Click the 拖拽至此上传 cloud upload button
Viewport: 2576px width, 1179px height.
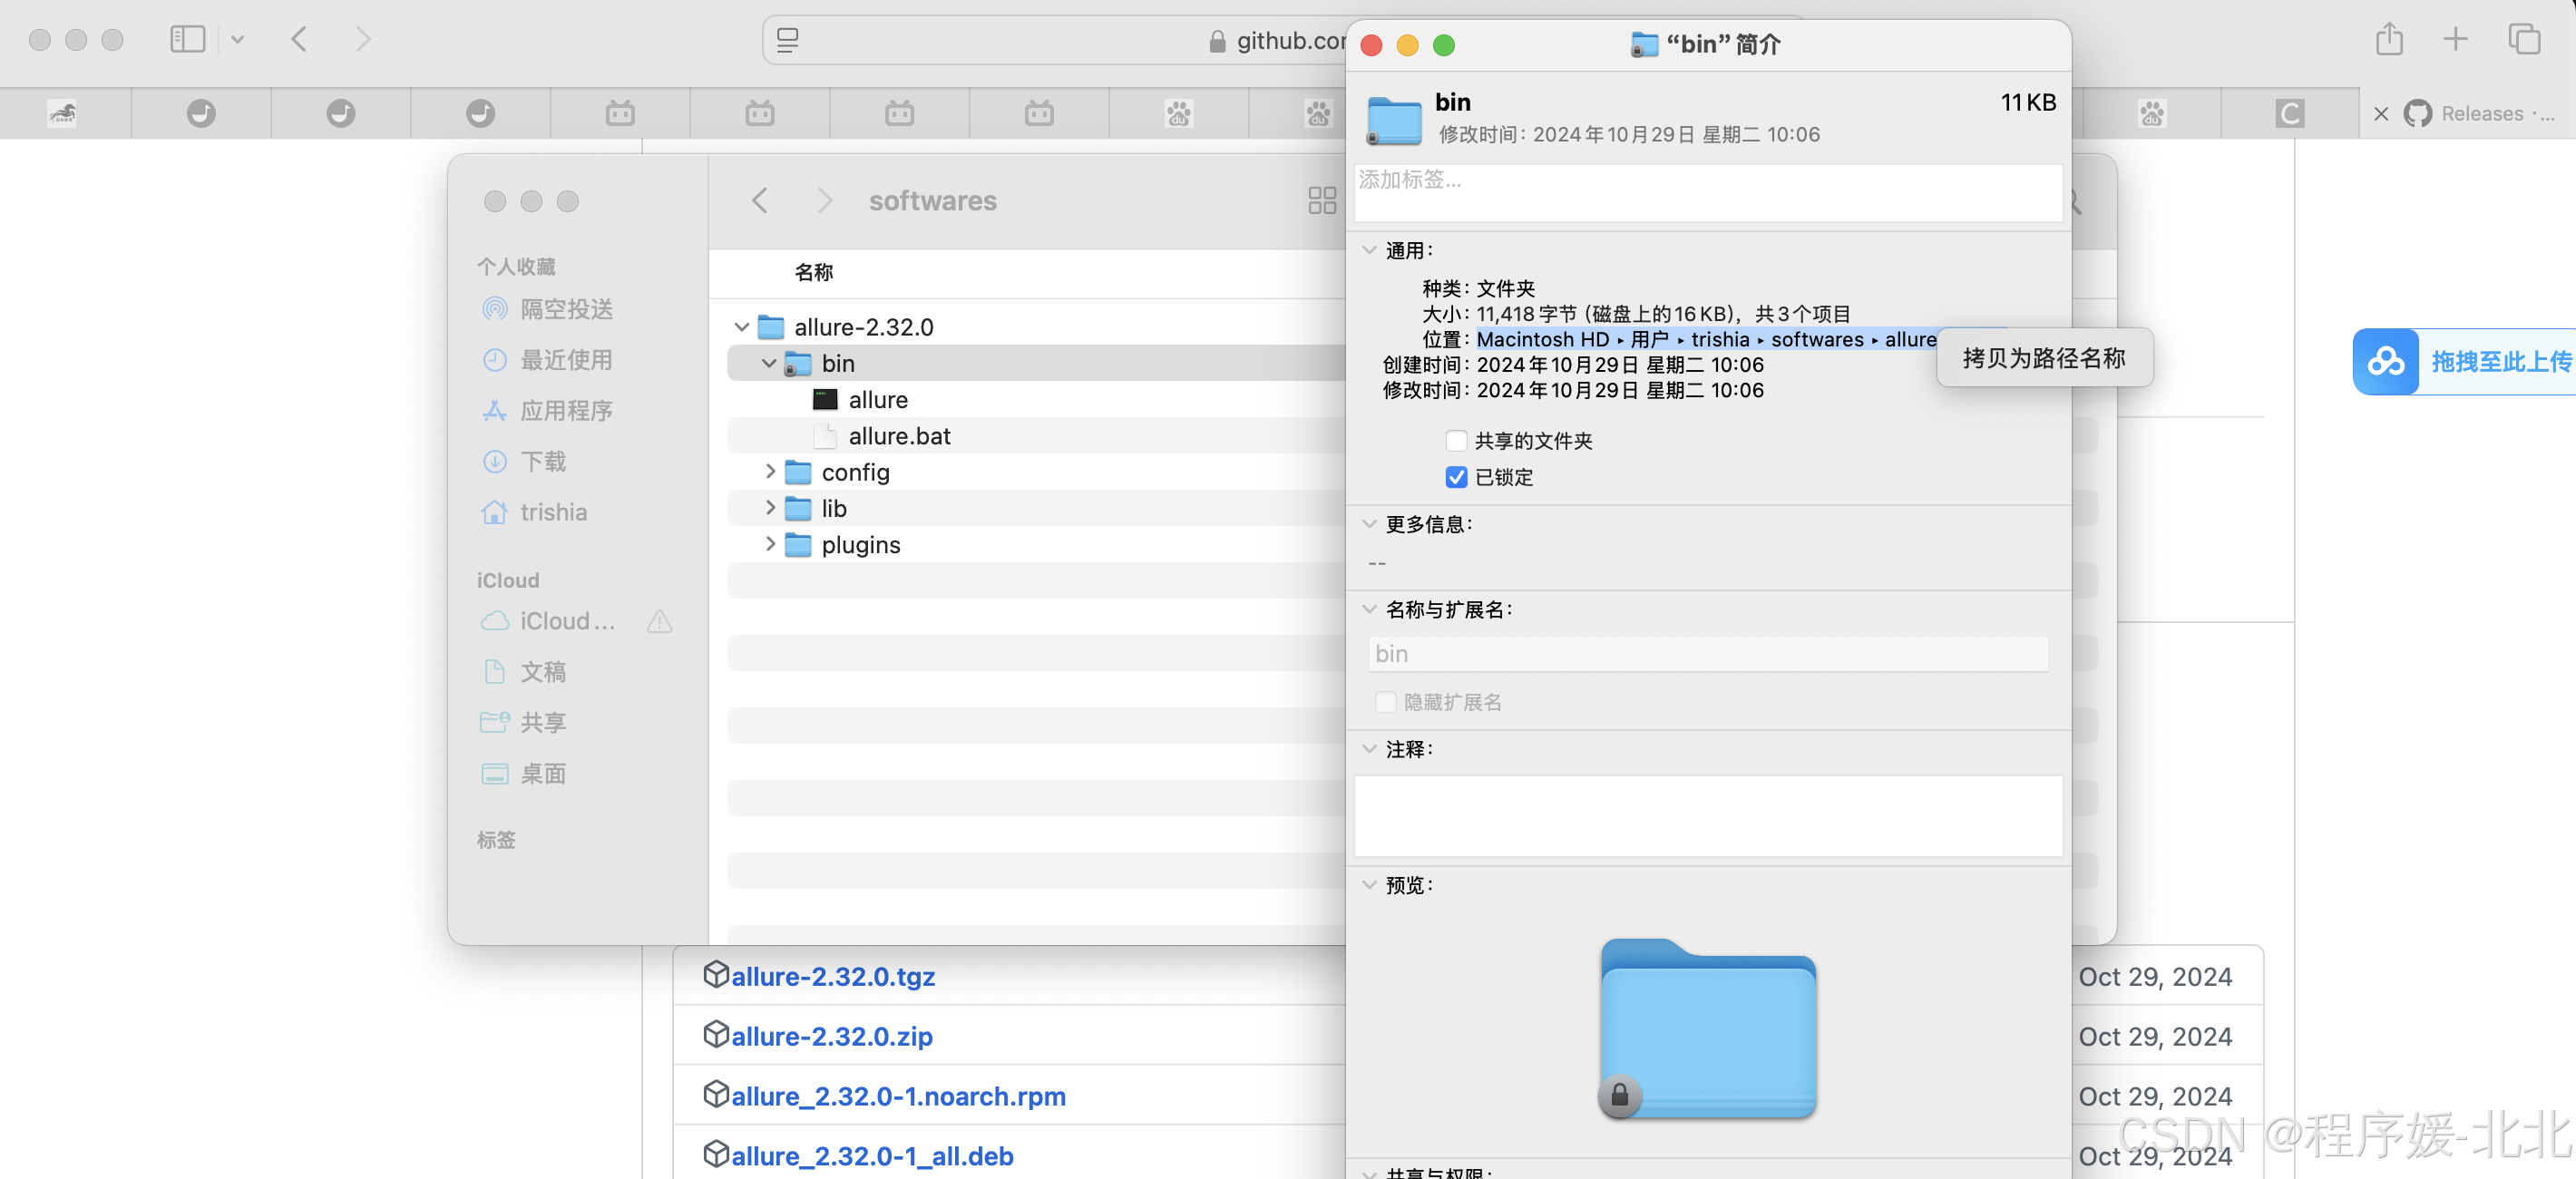pyautogui.click(x=2464, y=362)
